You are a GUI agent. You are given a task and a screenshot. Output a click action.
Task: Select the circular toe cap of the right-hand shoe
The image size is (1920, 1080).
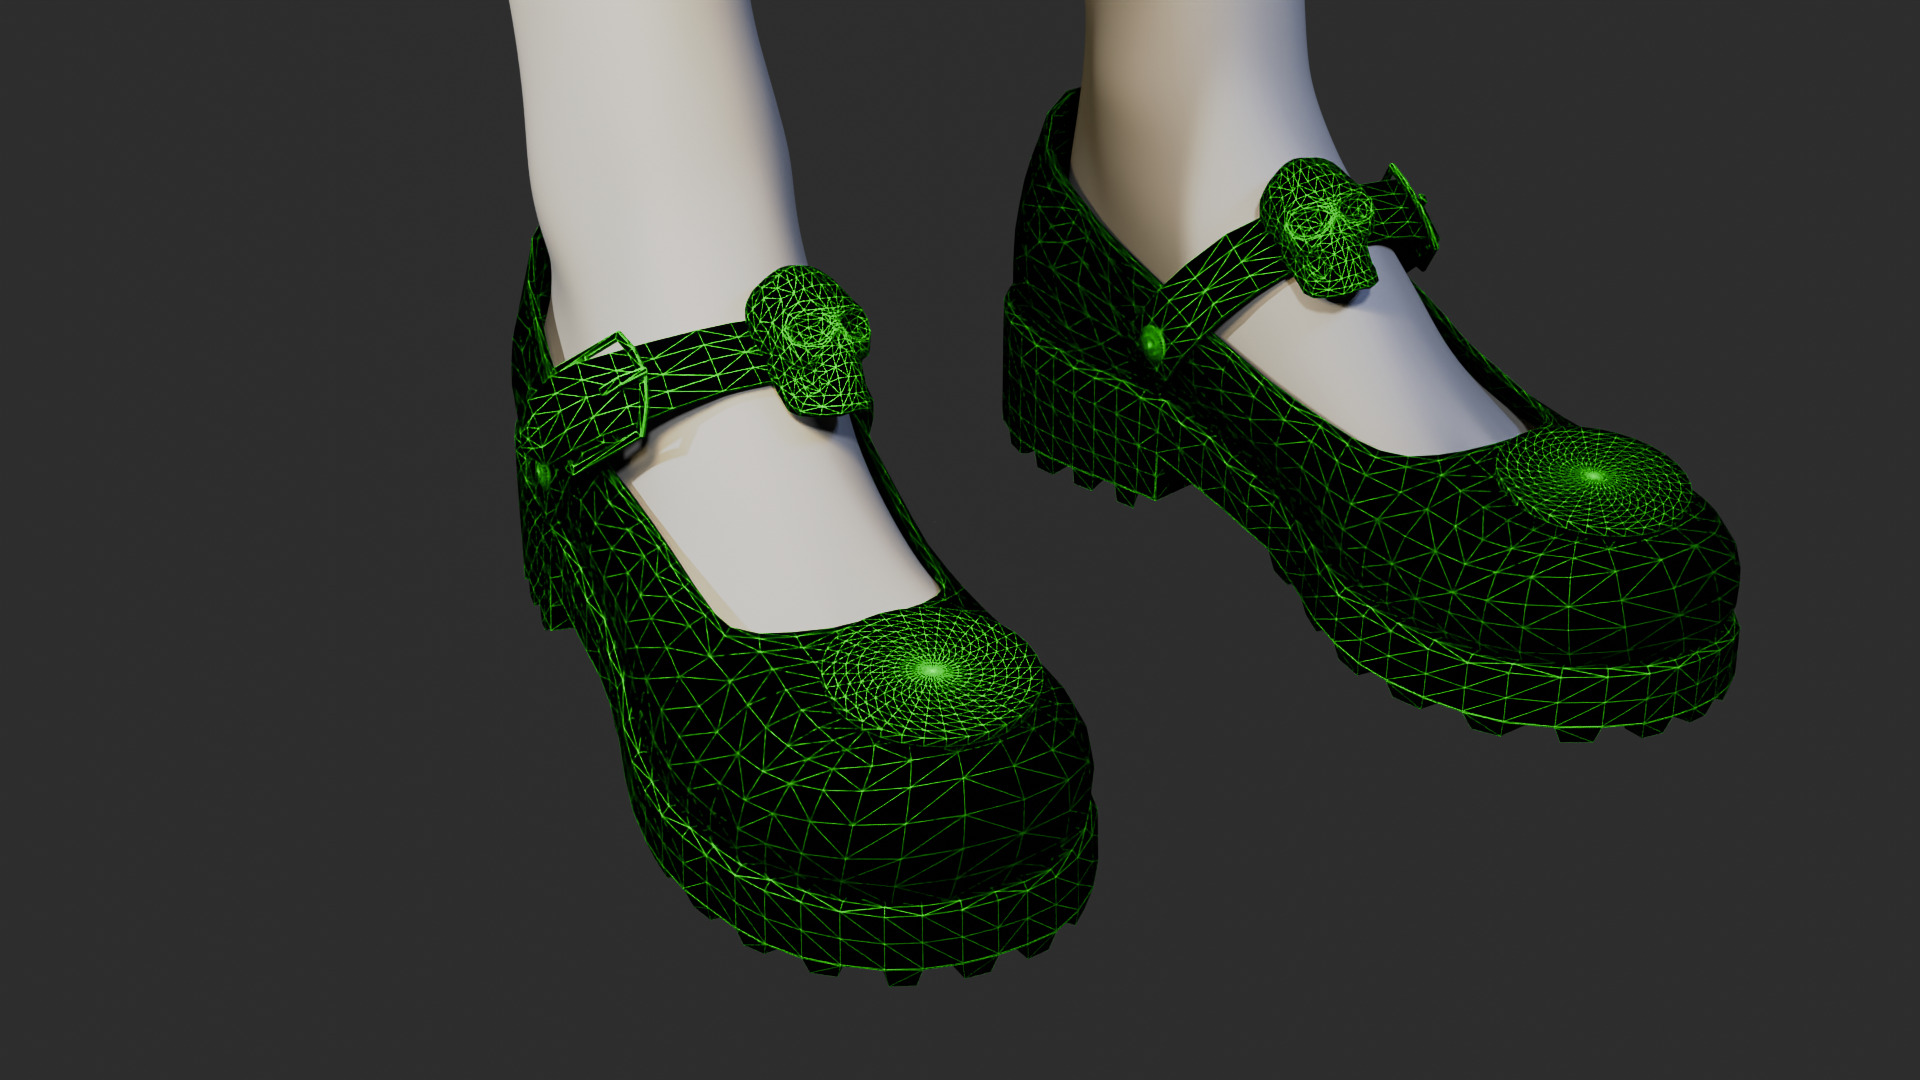point(1594,482)
